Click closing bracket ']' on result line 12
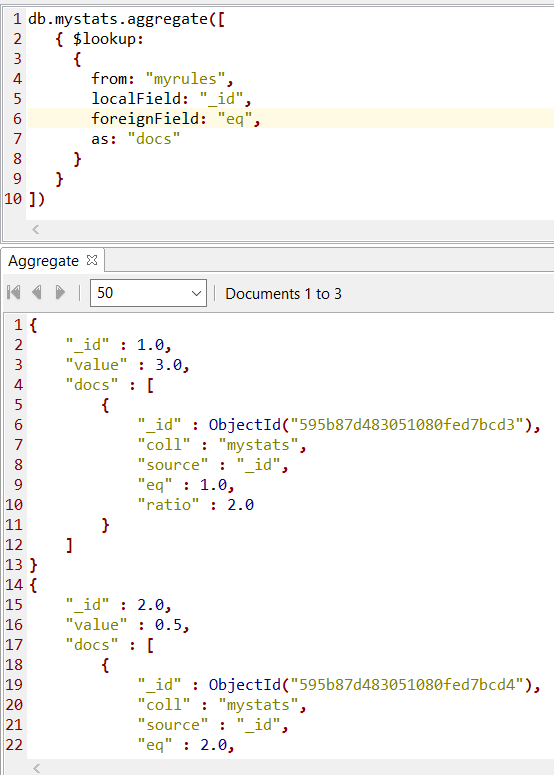 coord(69,545)
